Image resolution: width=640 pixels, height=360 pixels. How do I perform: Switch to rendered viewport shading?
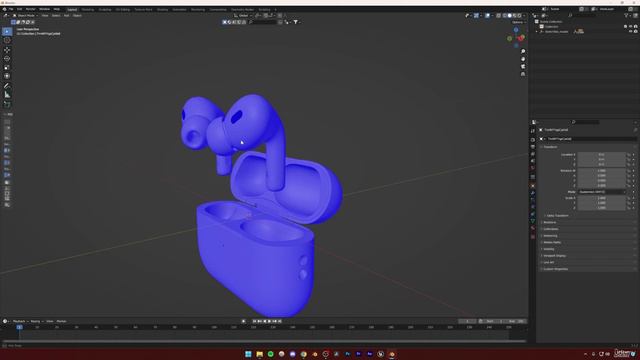point(519,16)
